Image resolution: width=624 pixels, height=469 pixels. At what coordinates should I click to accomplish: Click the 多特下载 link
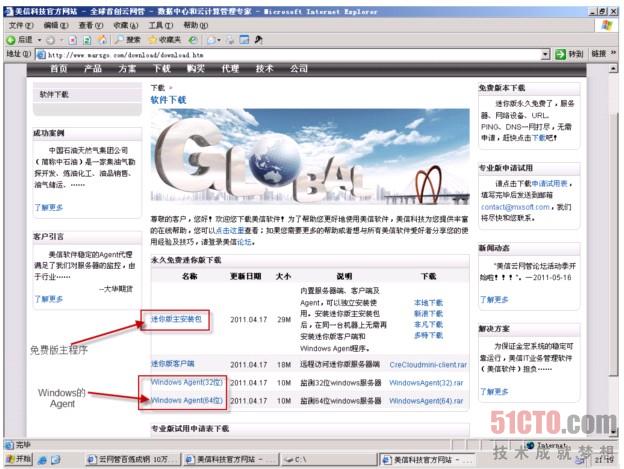point(428,335)
